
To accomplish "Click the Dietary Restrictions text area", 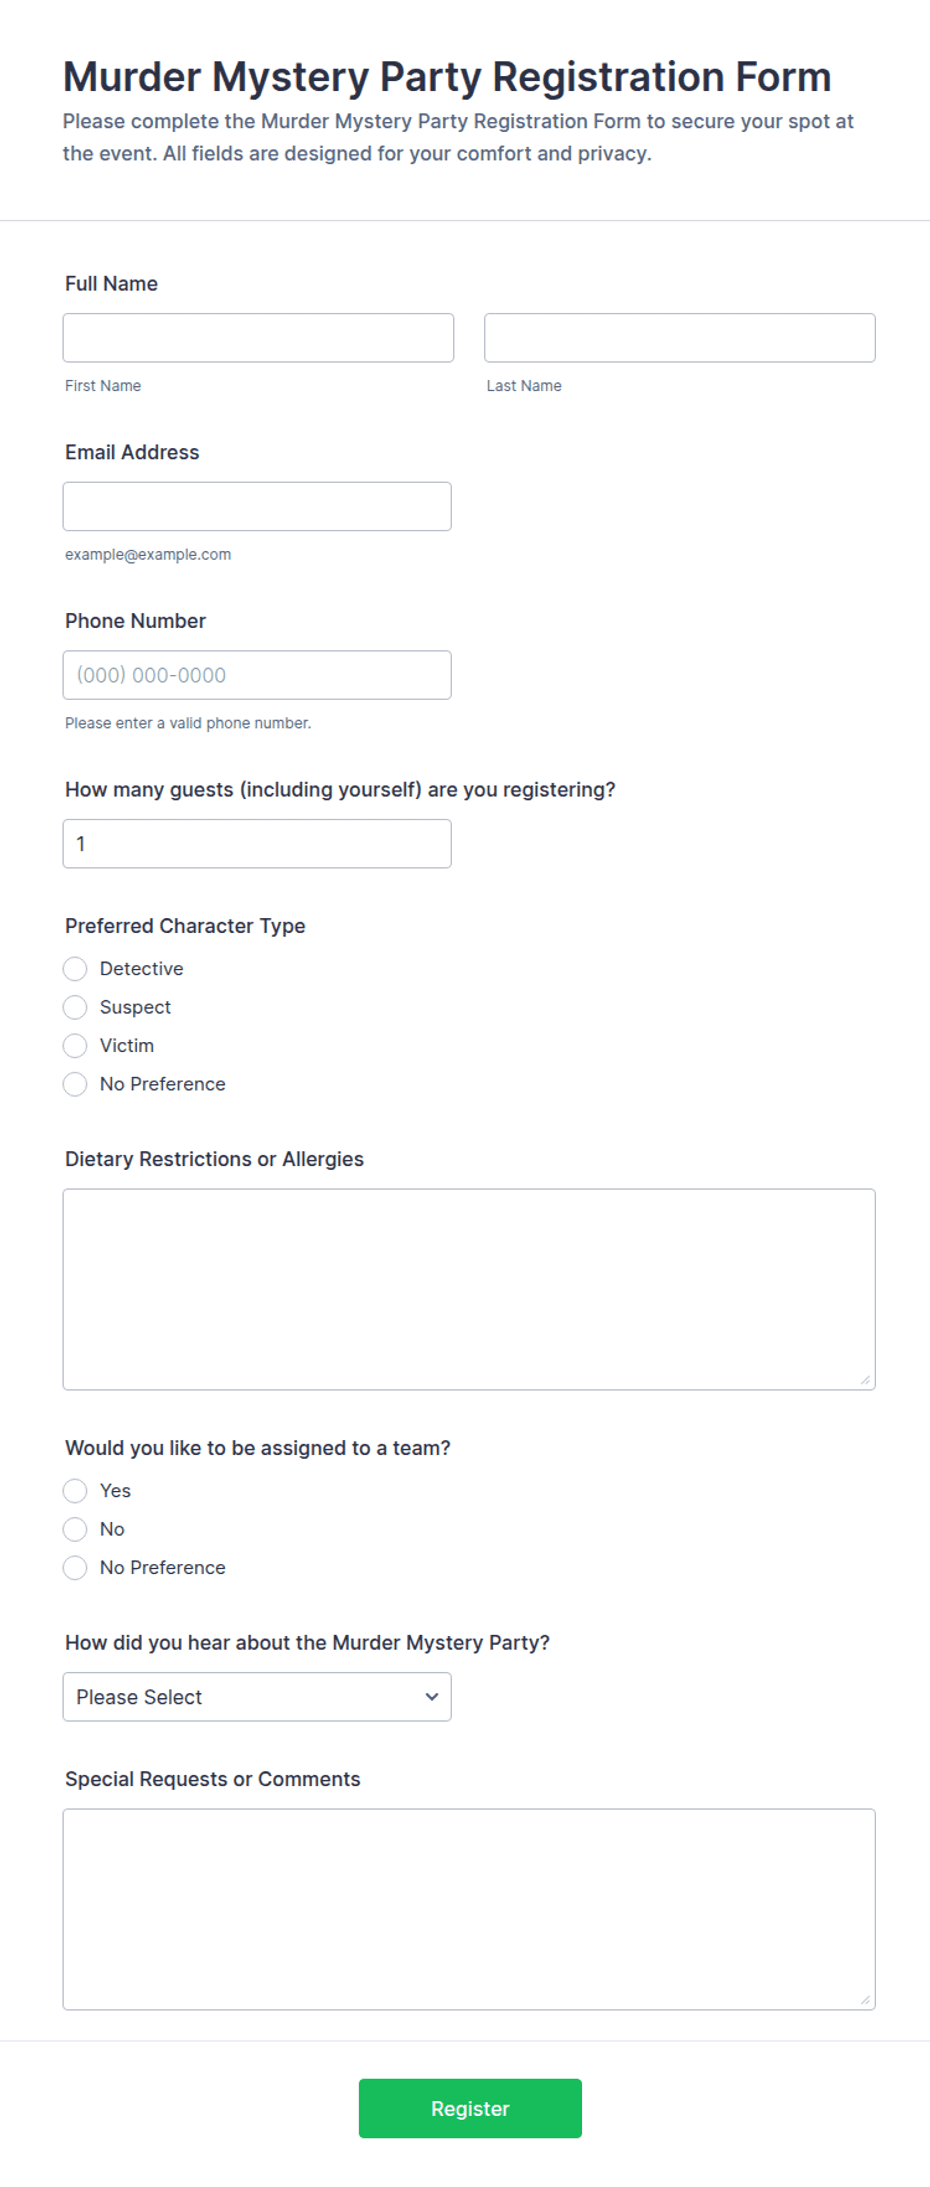I will coord(469,1289).
